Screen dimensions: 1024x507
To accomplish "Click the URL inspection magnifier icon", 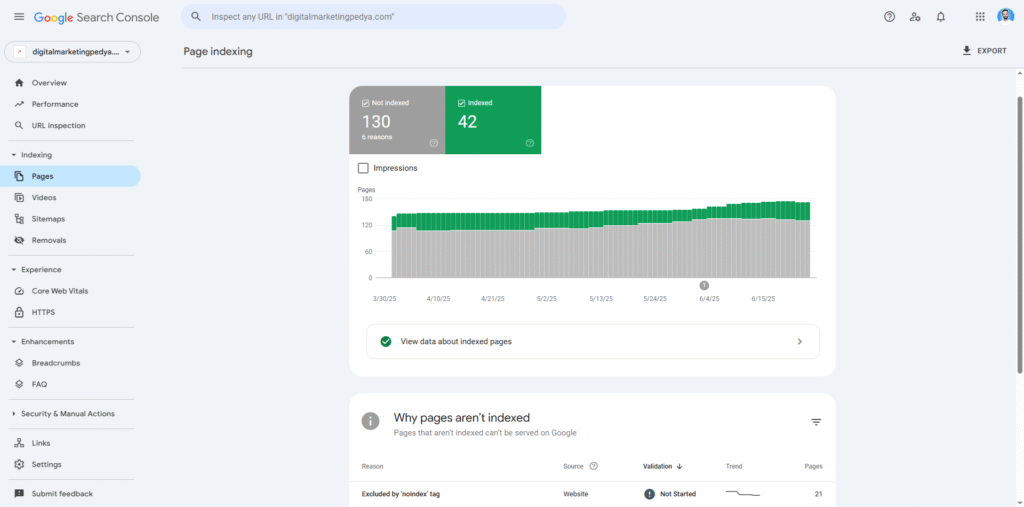I will coord(19,125).
